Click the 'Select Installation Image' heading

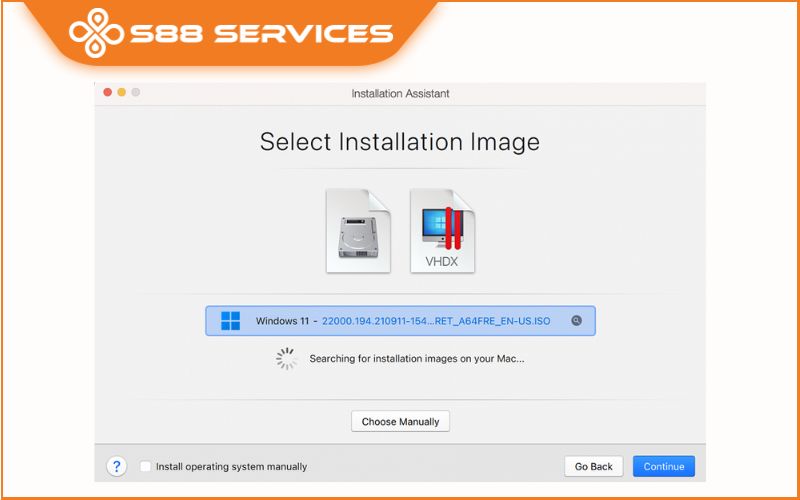click(x=400, y=141)
